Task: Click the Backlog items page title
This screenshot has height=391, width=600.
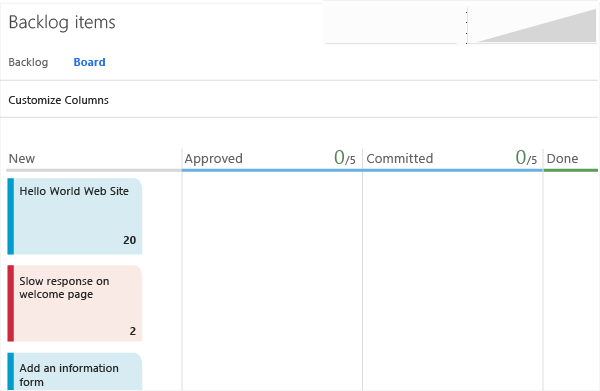Action: 62,22
